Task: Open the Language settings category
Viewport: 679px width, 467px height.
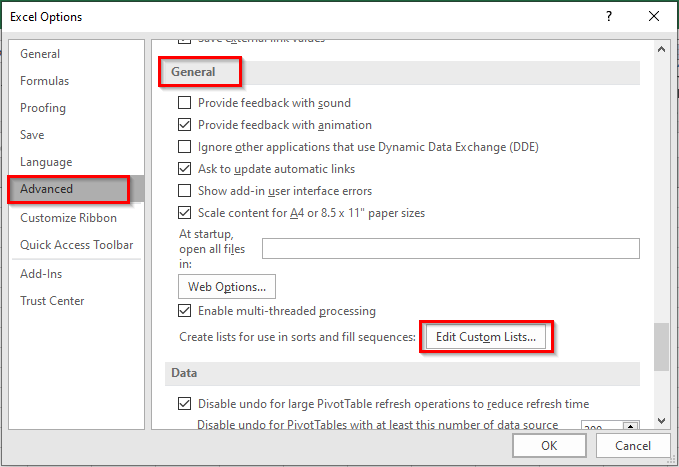Action: (x=46, y=162)
